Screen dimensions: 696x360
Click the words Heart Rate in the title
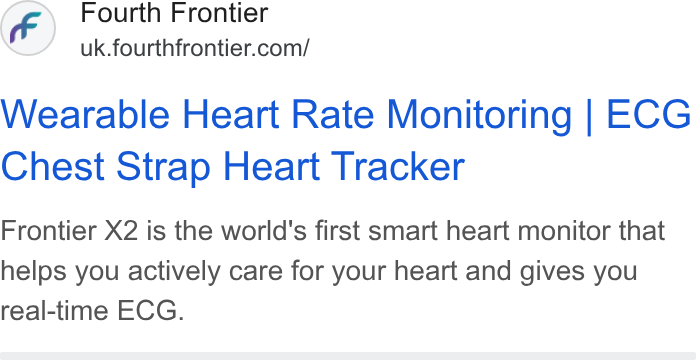pos(278,115)
